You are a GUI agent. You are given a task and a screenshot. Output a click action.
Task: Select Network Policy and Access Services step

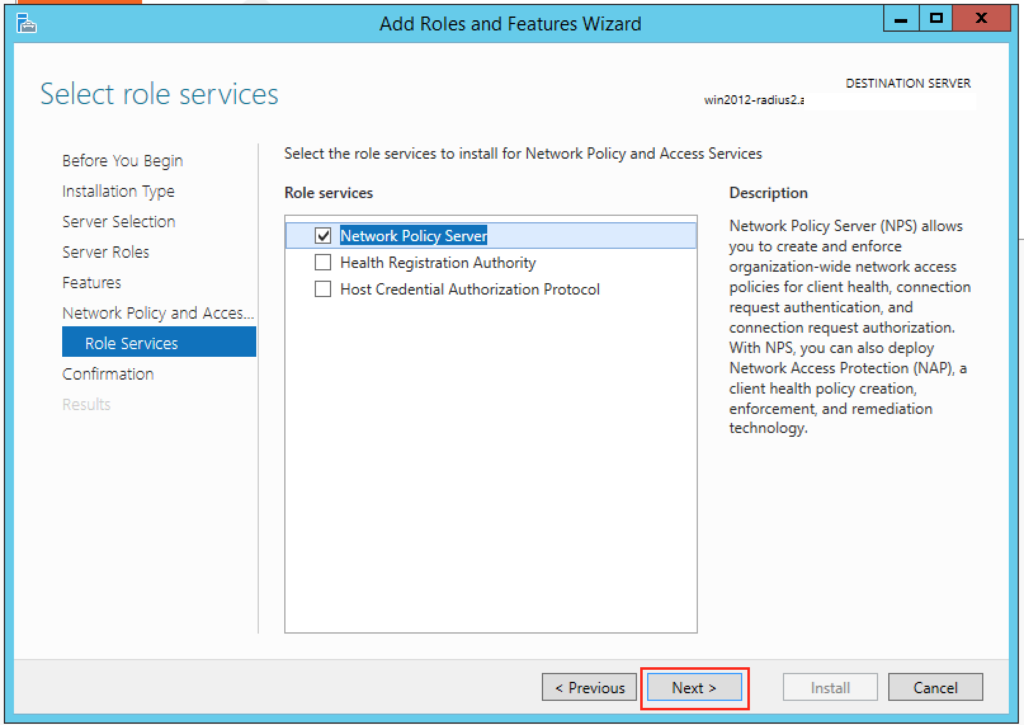click(158, 313)
